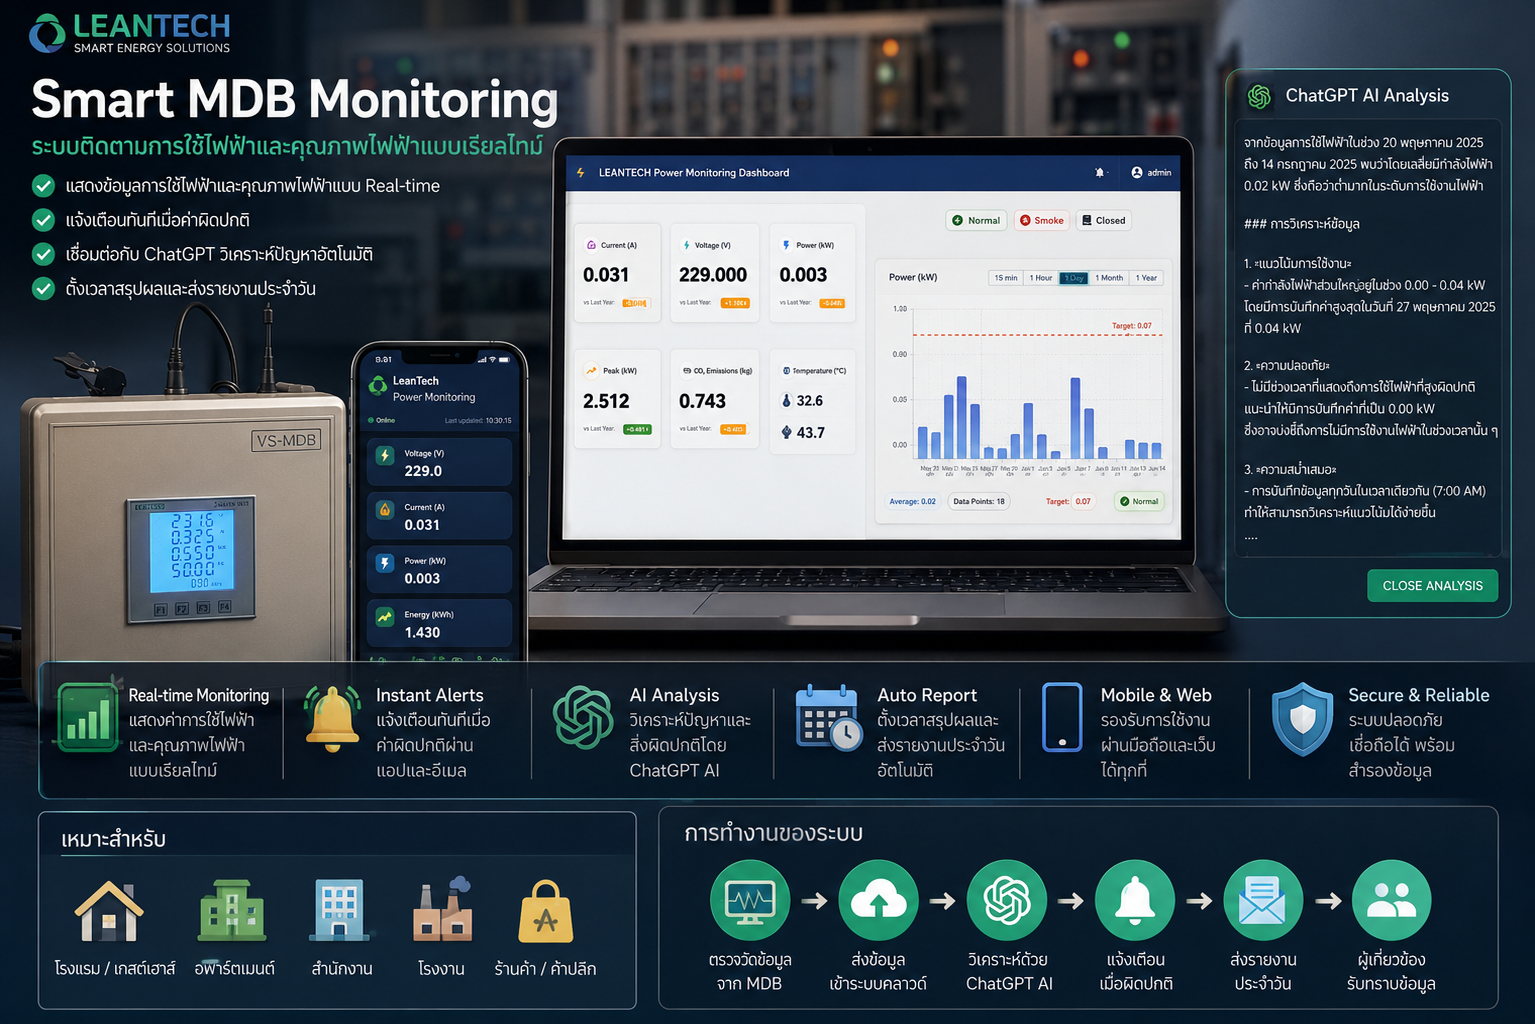
Task: Click the Smart MDB Monitoring title
Action: (x=294, y=100)
